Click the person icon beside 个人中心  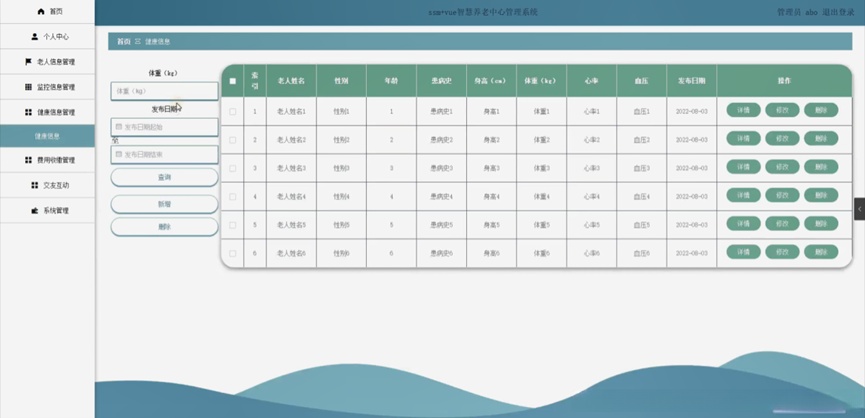point(35,37)
